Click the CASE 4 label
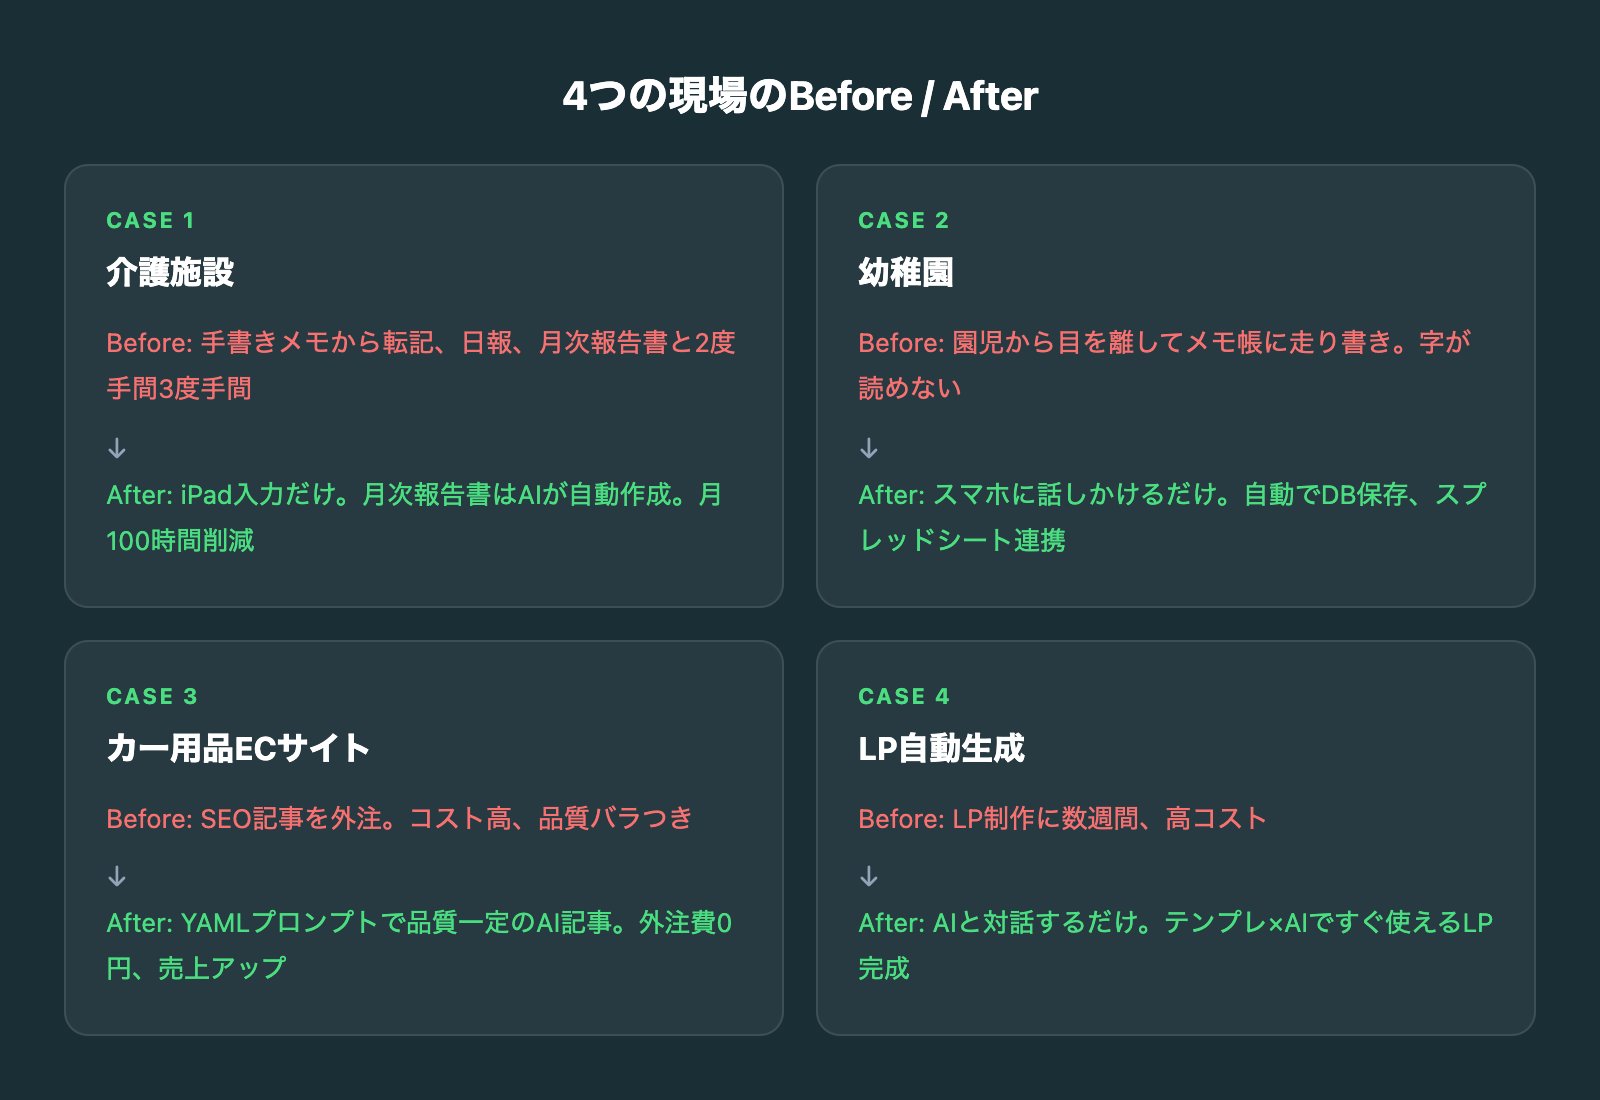1600x1100 pixels. pyautogui.click(x=903, y=697)
